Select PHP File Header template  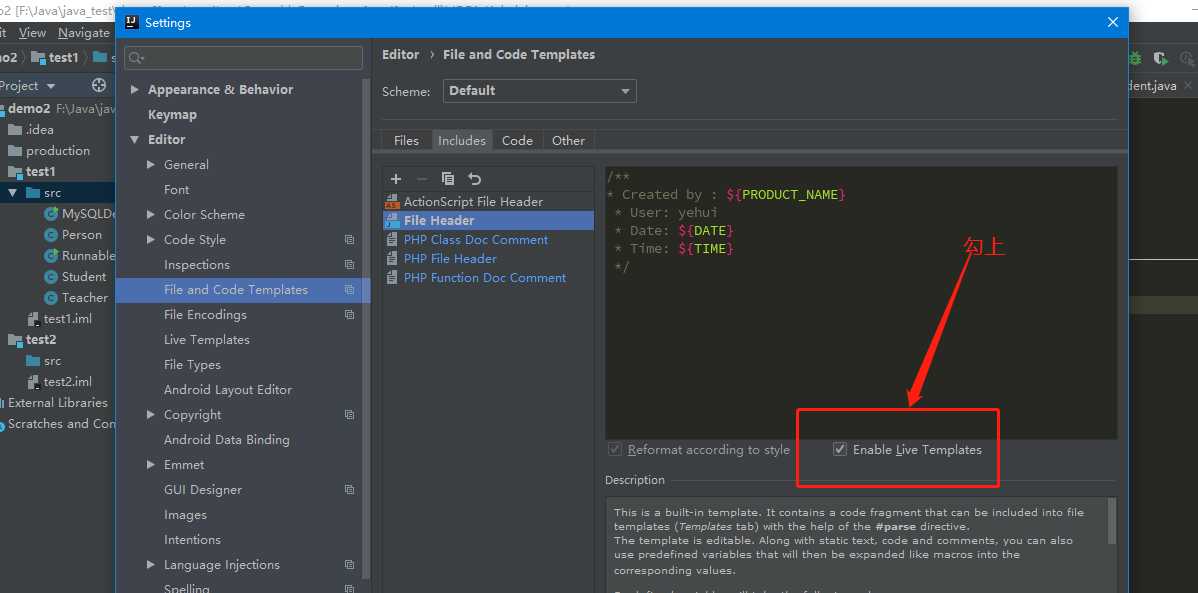450,258
